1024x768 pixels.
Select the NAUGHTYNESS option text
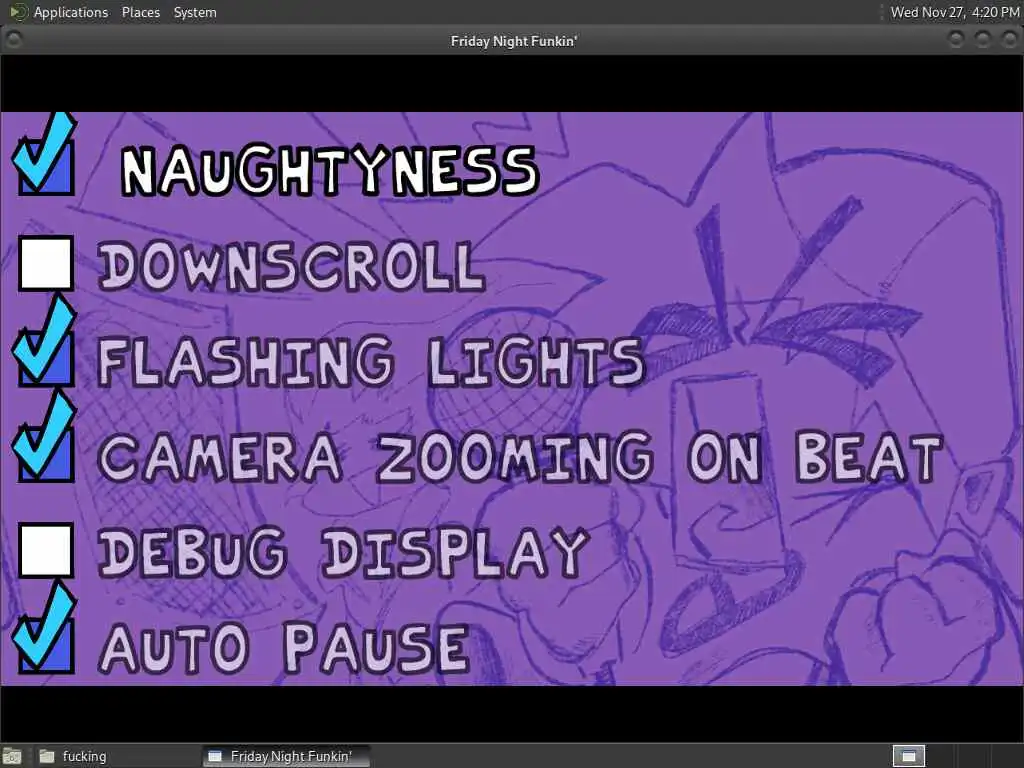click(330, 171)
